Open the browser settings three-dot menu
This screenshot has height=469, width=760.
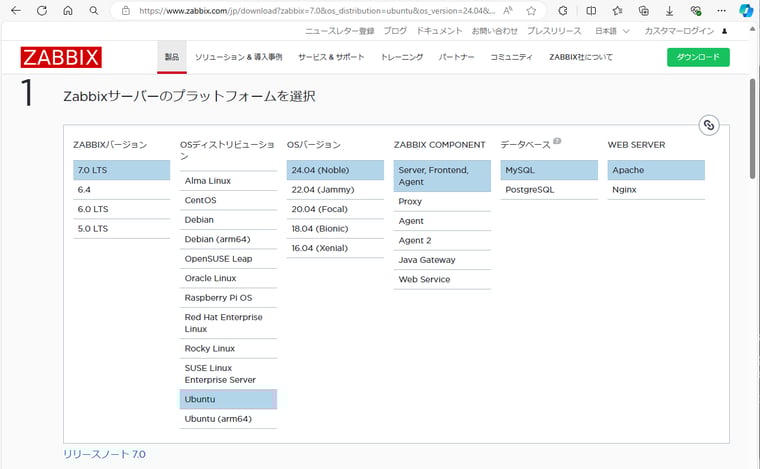click(x=721, y=11)
